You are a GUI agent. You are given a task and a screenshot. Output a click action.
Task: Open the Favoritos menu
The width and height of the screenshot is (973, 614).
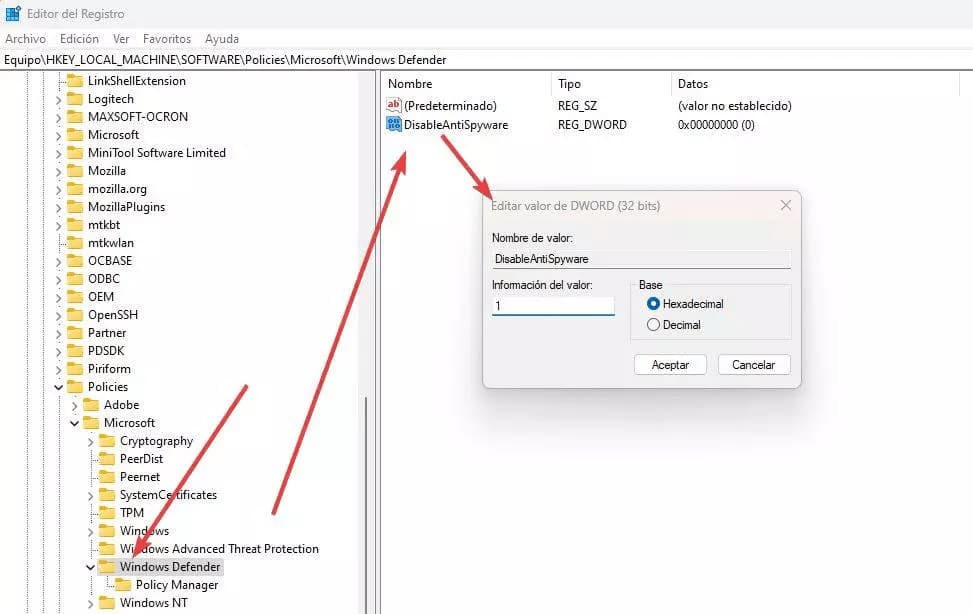pos(167,38)
